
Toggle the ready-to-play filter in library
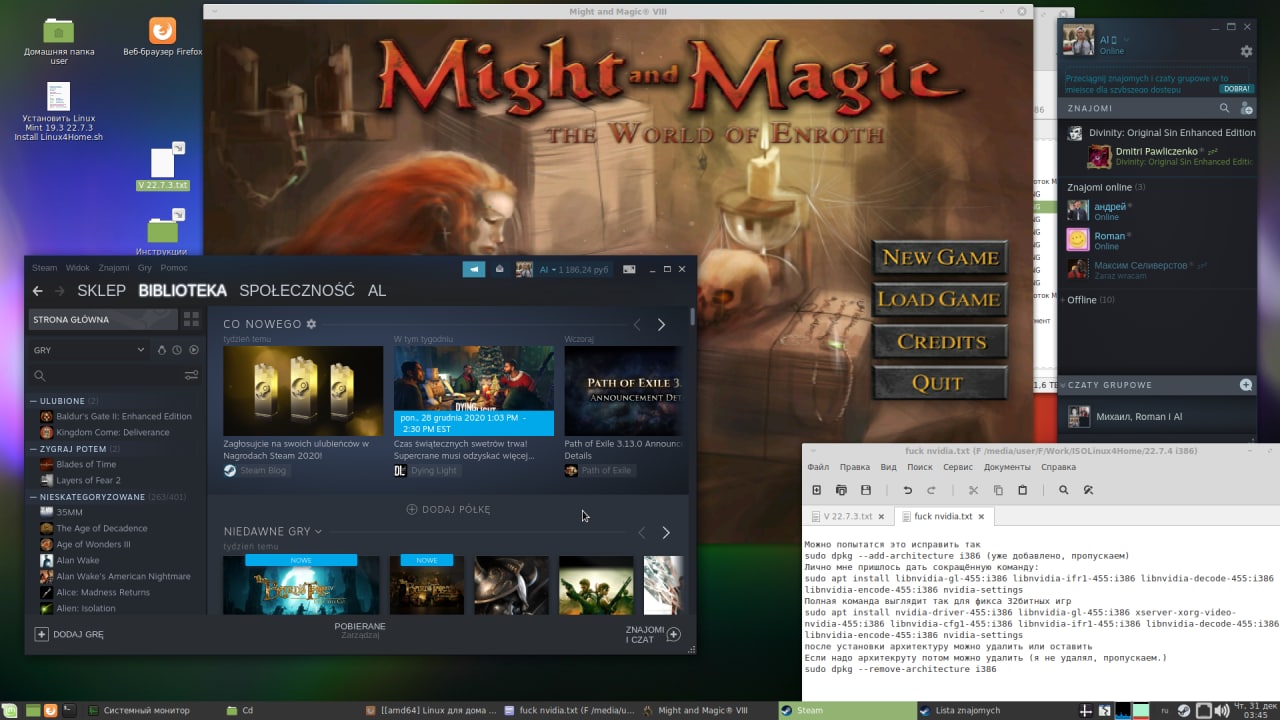coord(194,350)
